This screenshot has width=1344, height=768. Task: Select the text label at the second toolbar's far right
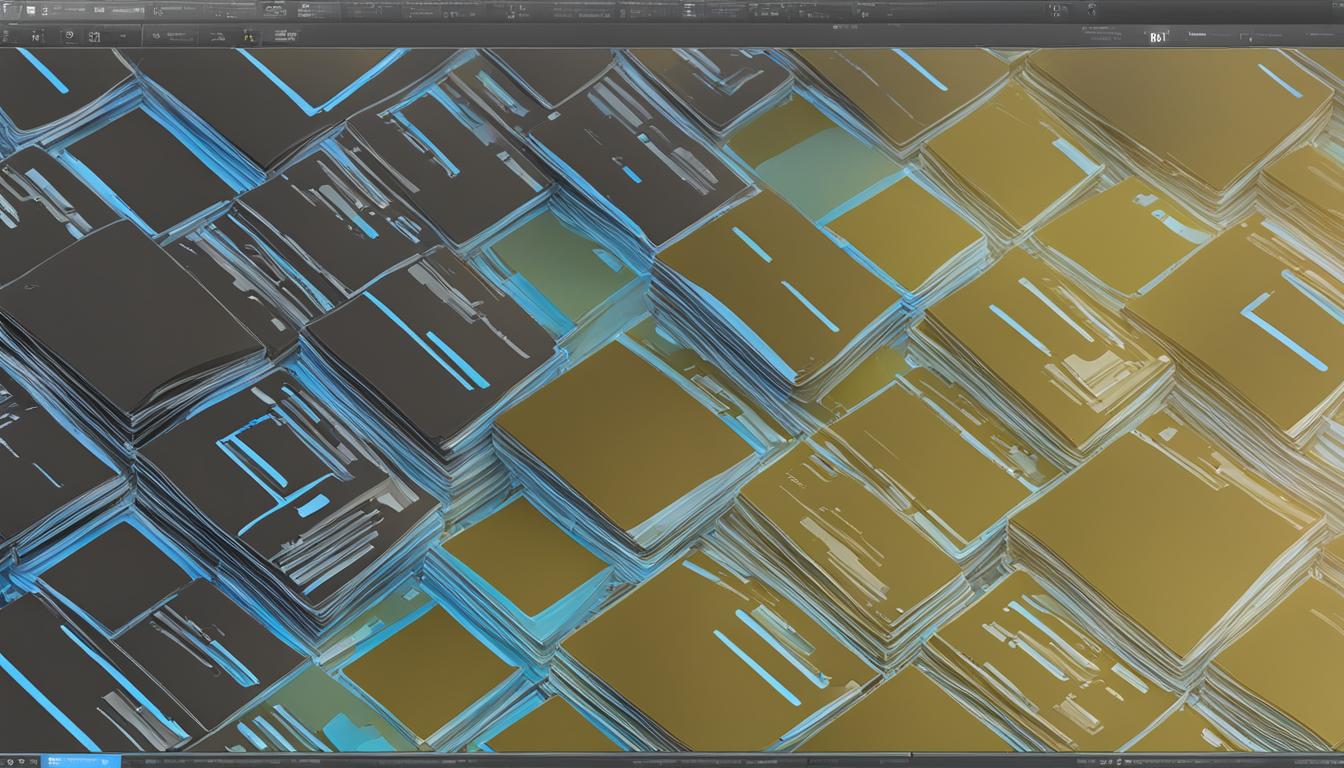click(x=1318, y=36)
